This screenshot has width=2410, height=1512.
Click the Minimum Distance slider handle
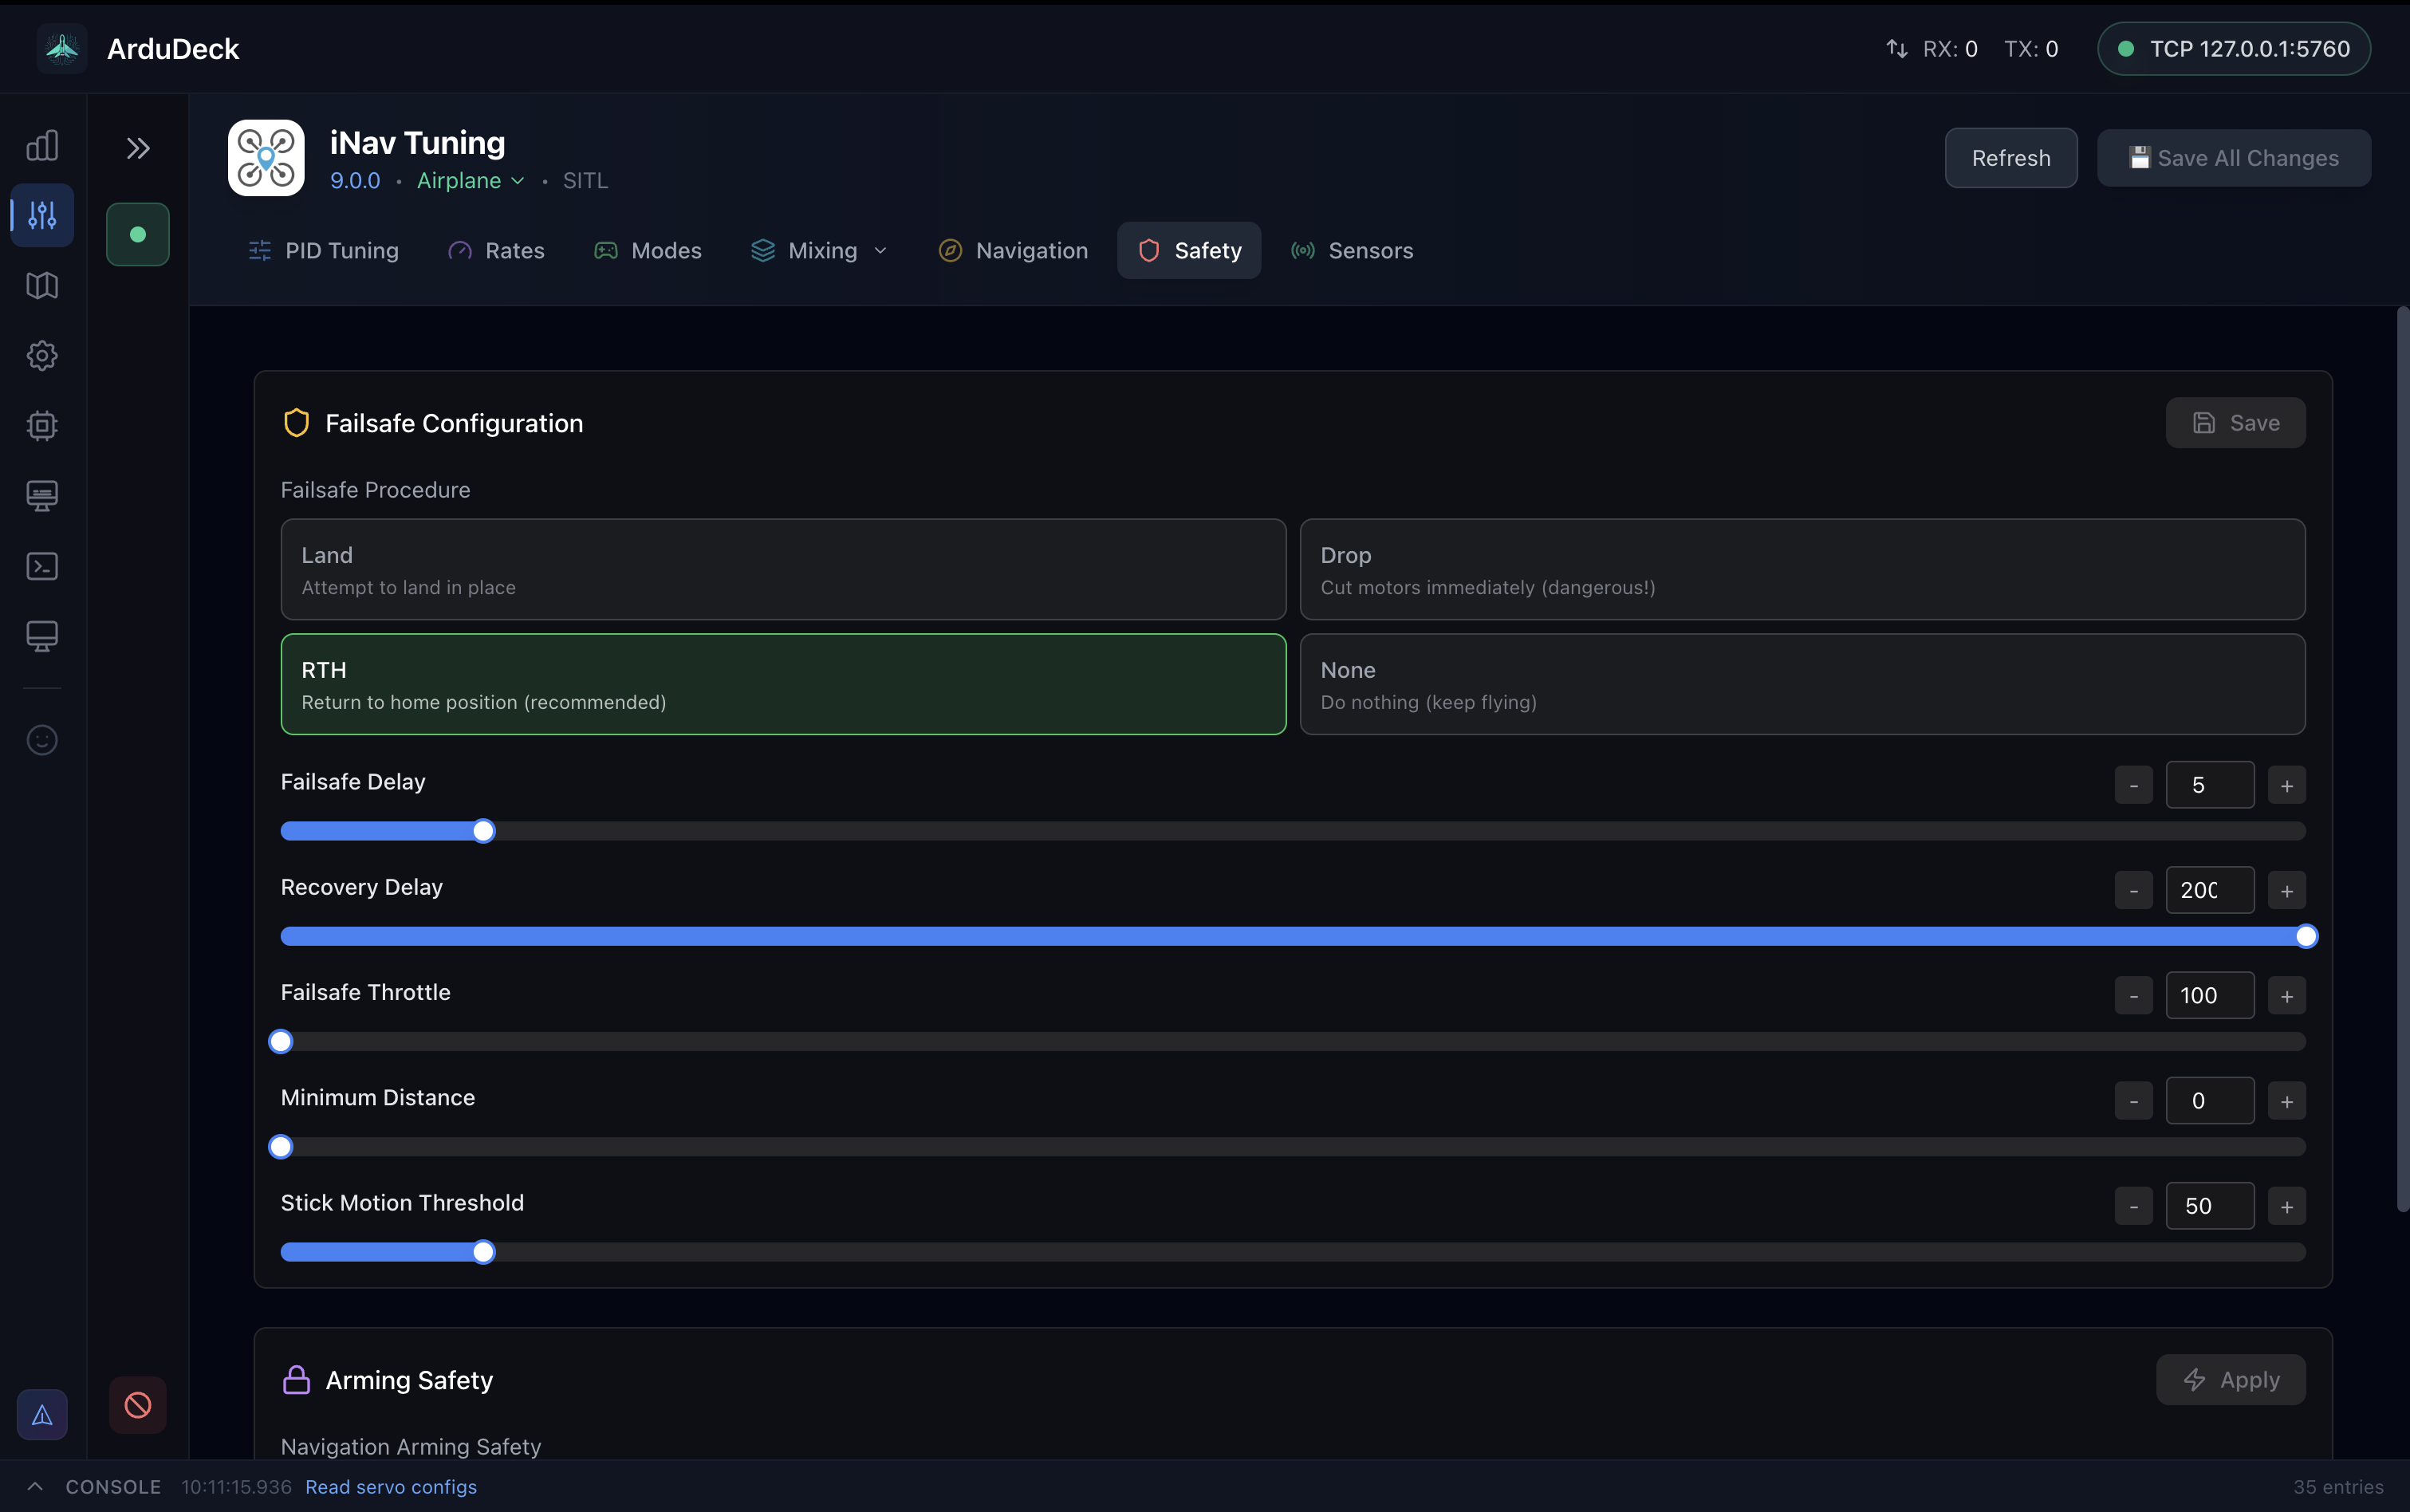281,1147
